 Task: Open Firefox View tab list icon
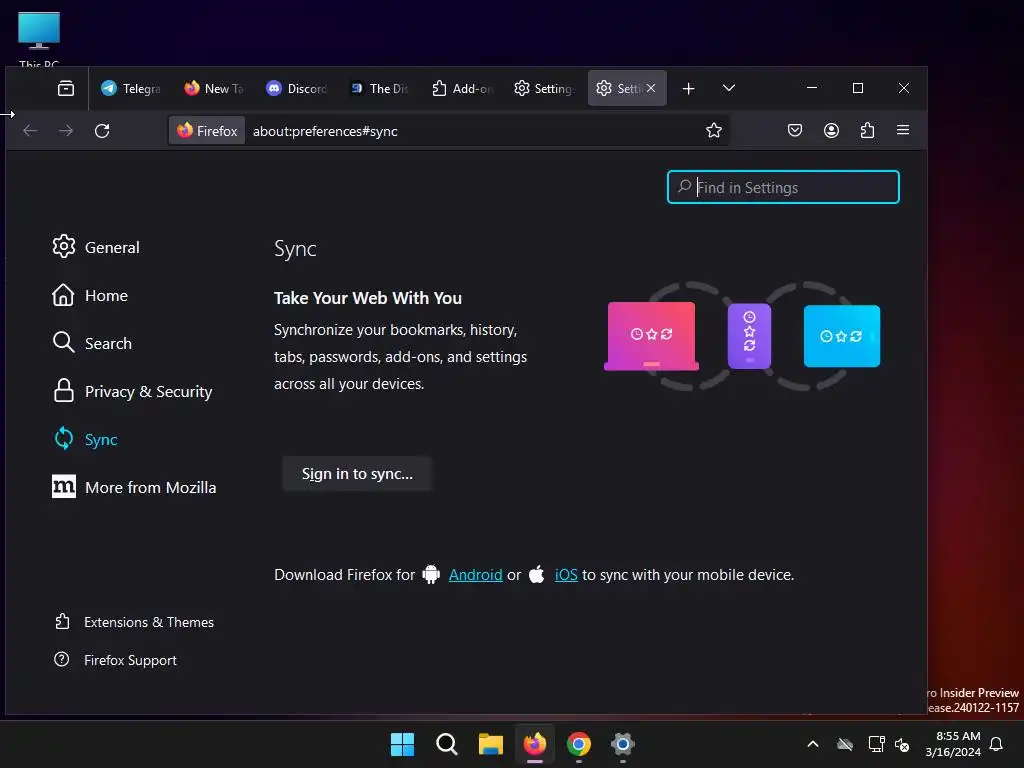click(x=66, y=88)
